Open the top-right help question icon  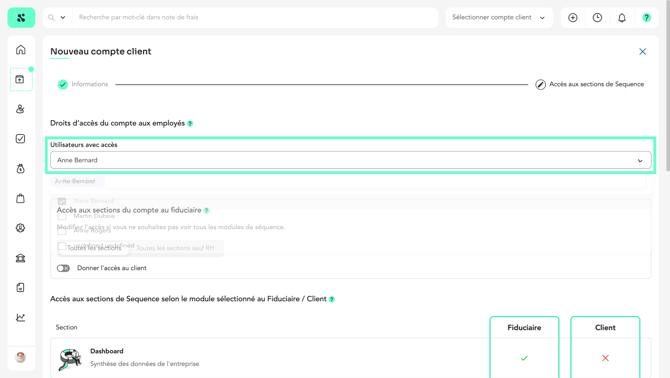pyautogui.click(x=646, y=18)
